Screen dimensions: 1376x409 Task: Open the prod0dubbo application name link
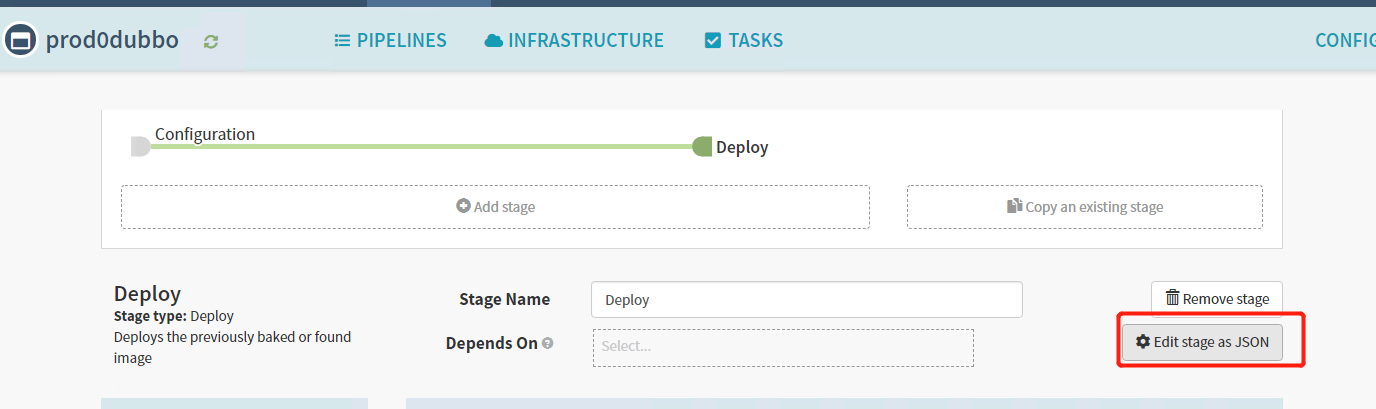point(112,41)
